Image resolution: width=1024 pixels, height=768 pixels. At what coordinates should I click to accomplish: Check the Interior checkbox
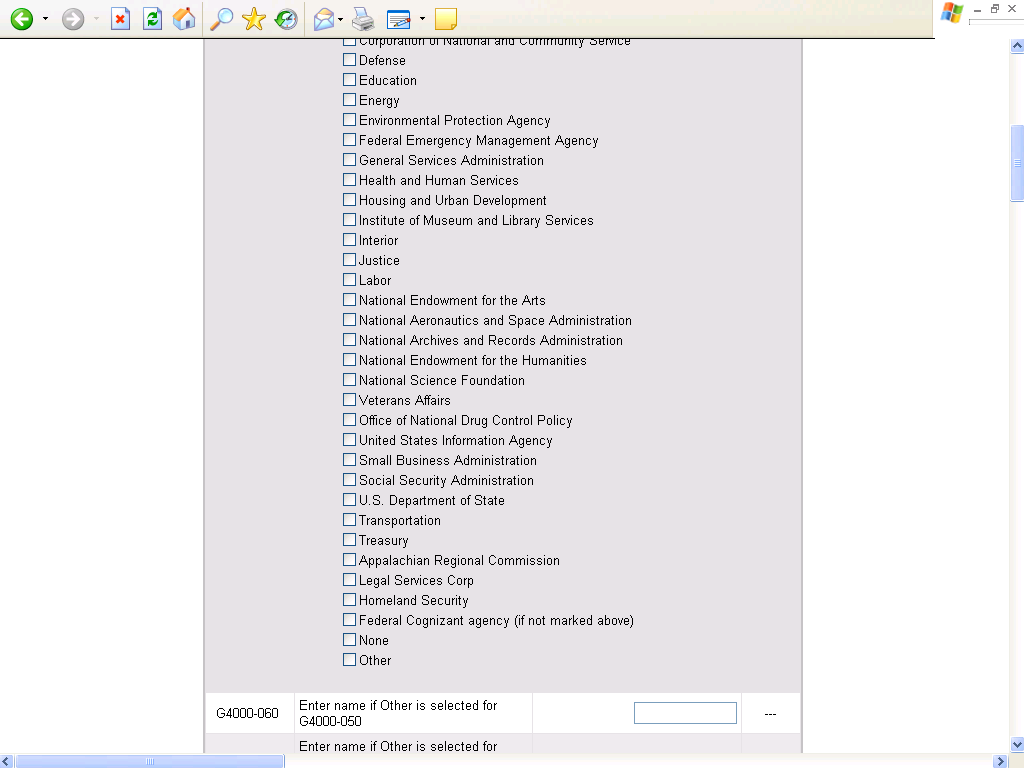[x=349, y=240]
